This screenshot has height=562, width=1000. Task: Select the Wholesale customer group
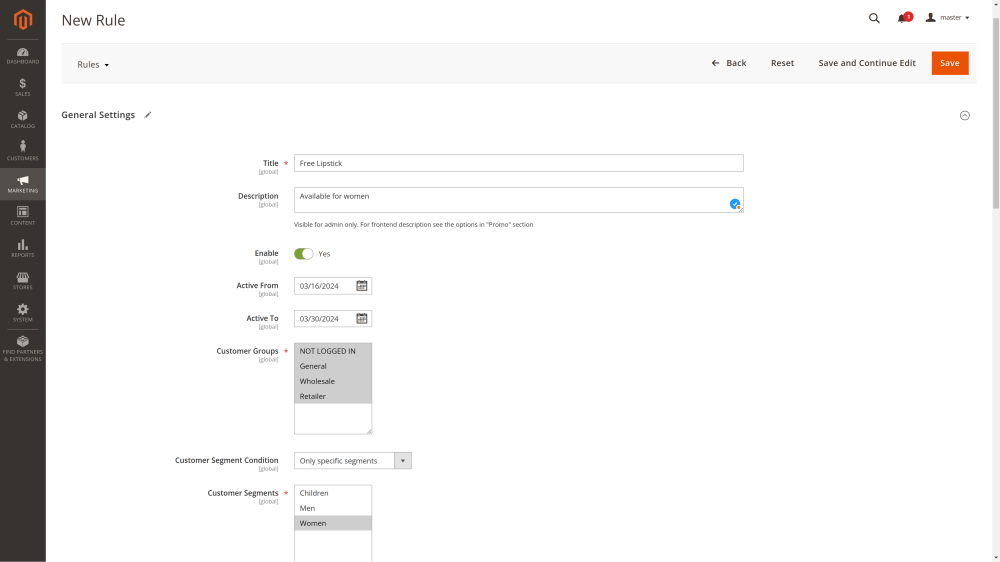[x=333, y=381]
